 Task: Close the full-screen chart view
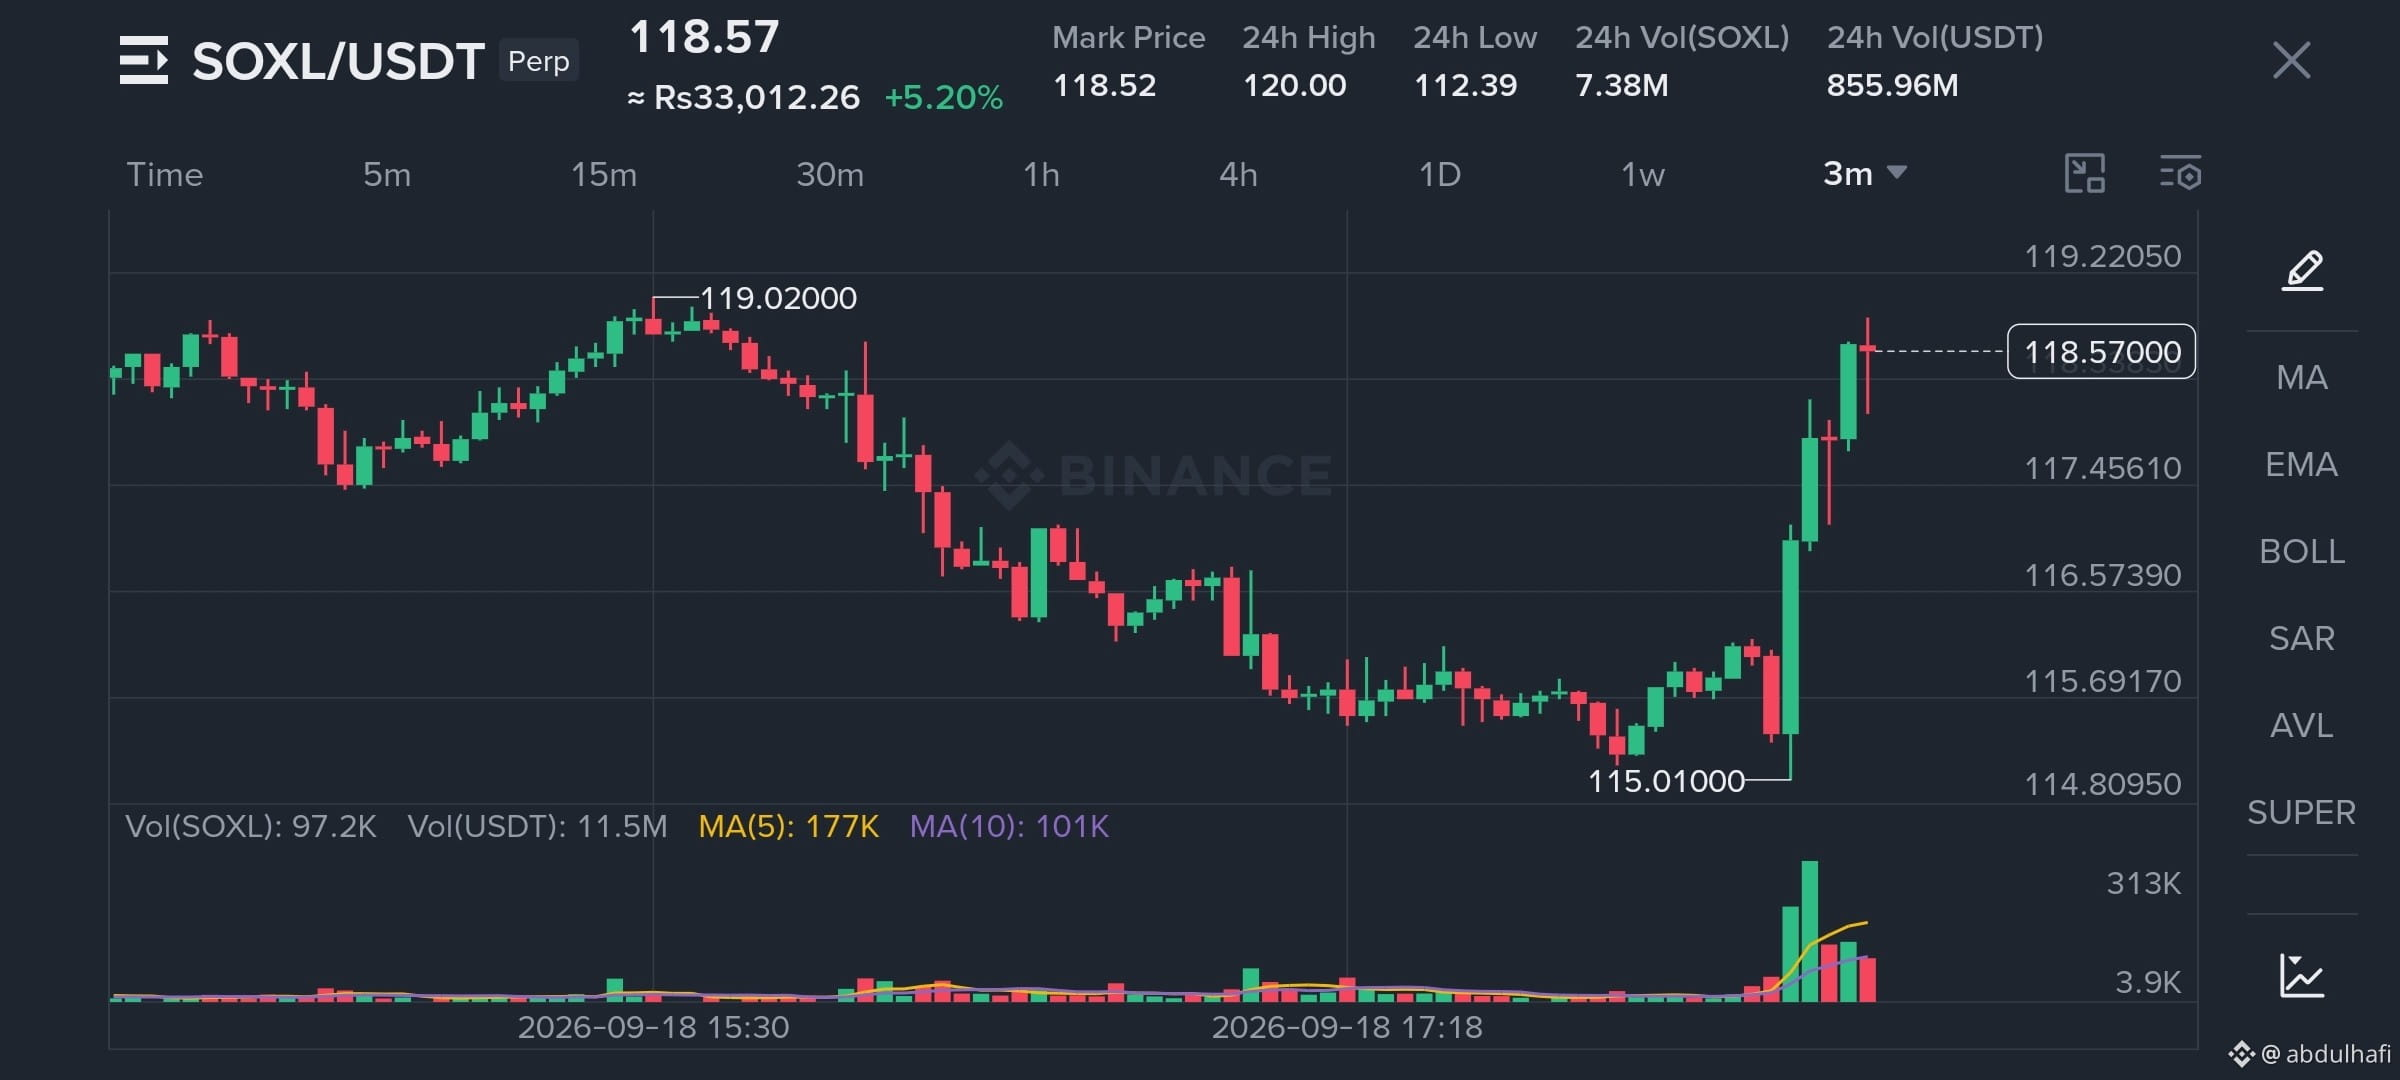point(2291,60)
